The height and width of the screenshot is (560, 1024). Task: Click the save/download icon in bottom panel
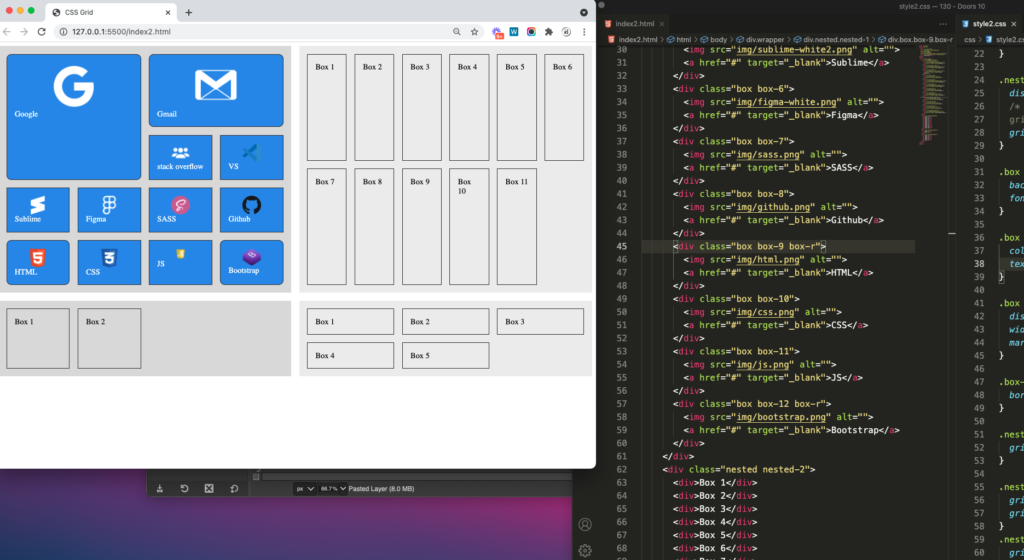coord(159,489)
